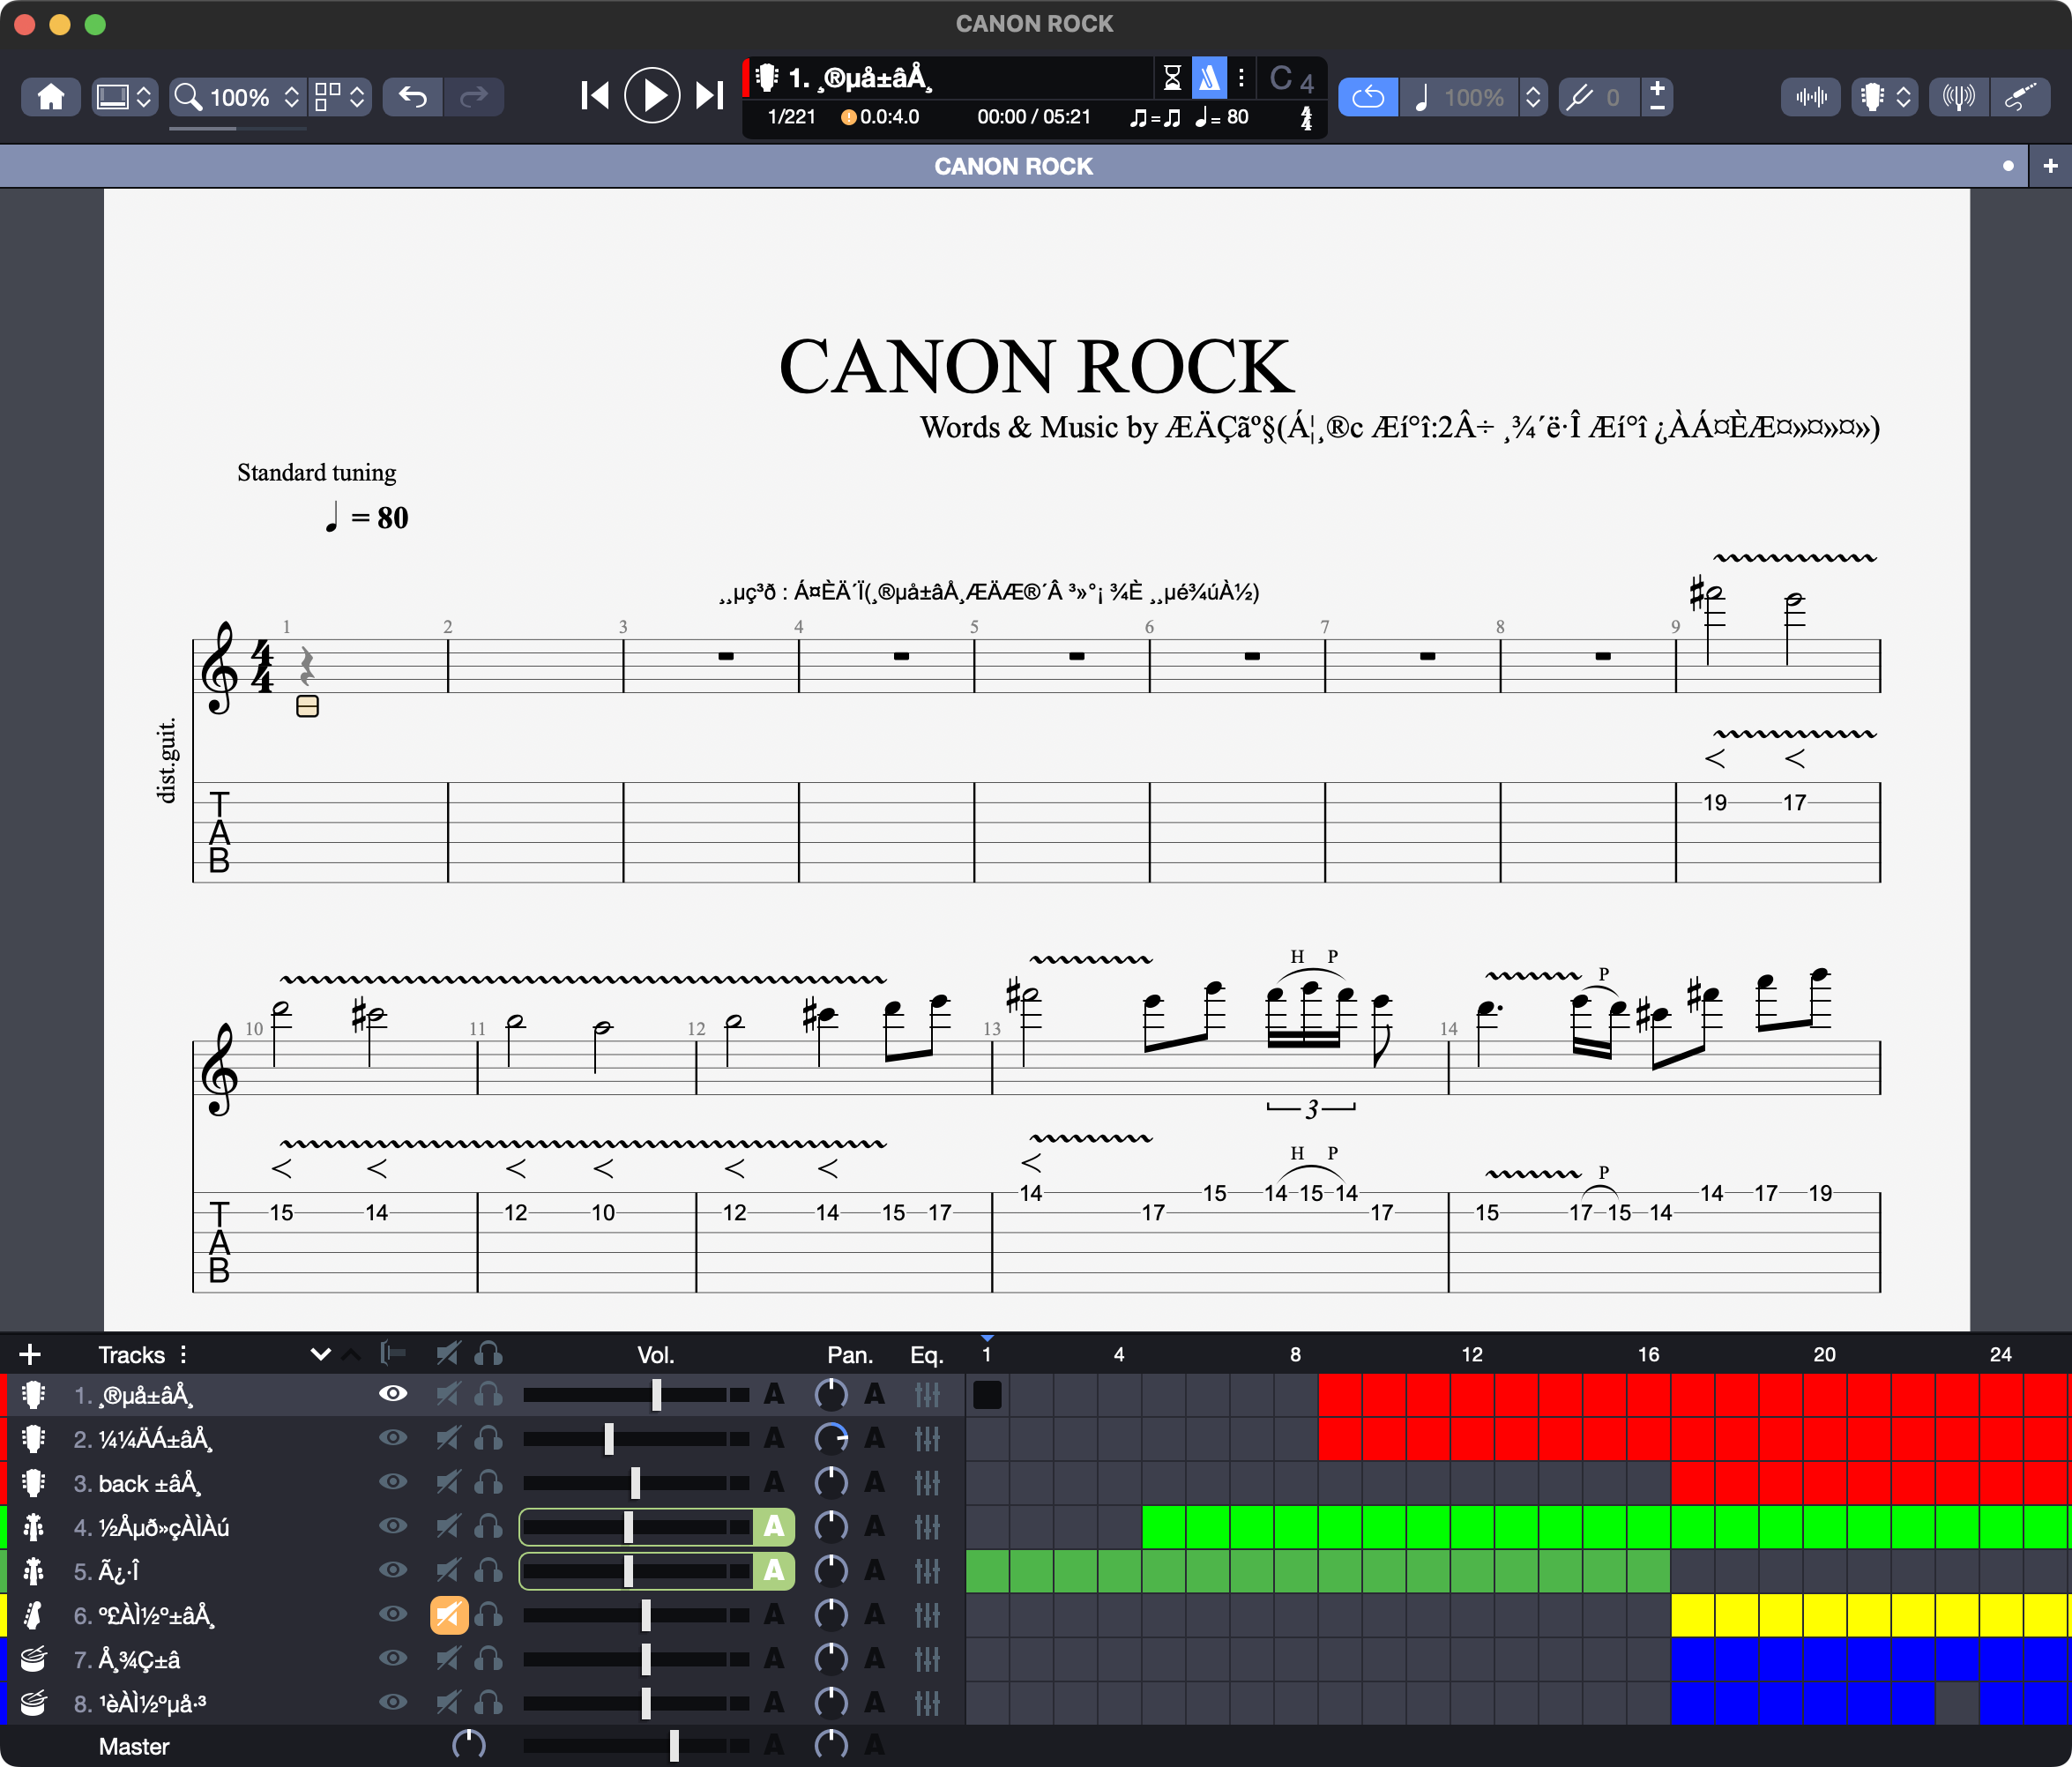
Task: Add a new document tab with plus
Action: point(2050,166)
